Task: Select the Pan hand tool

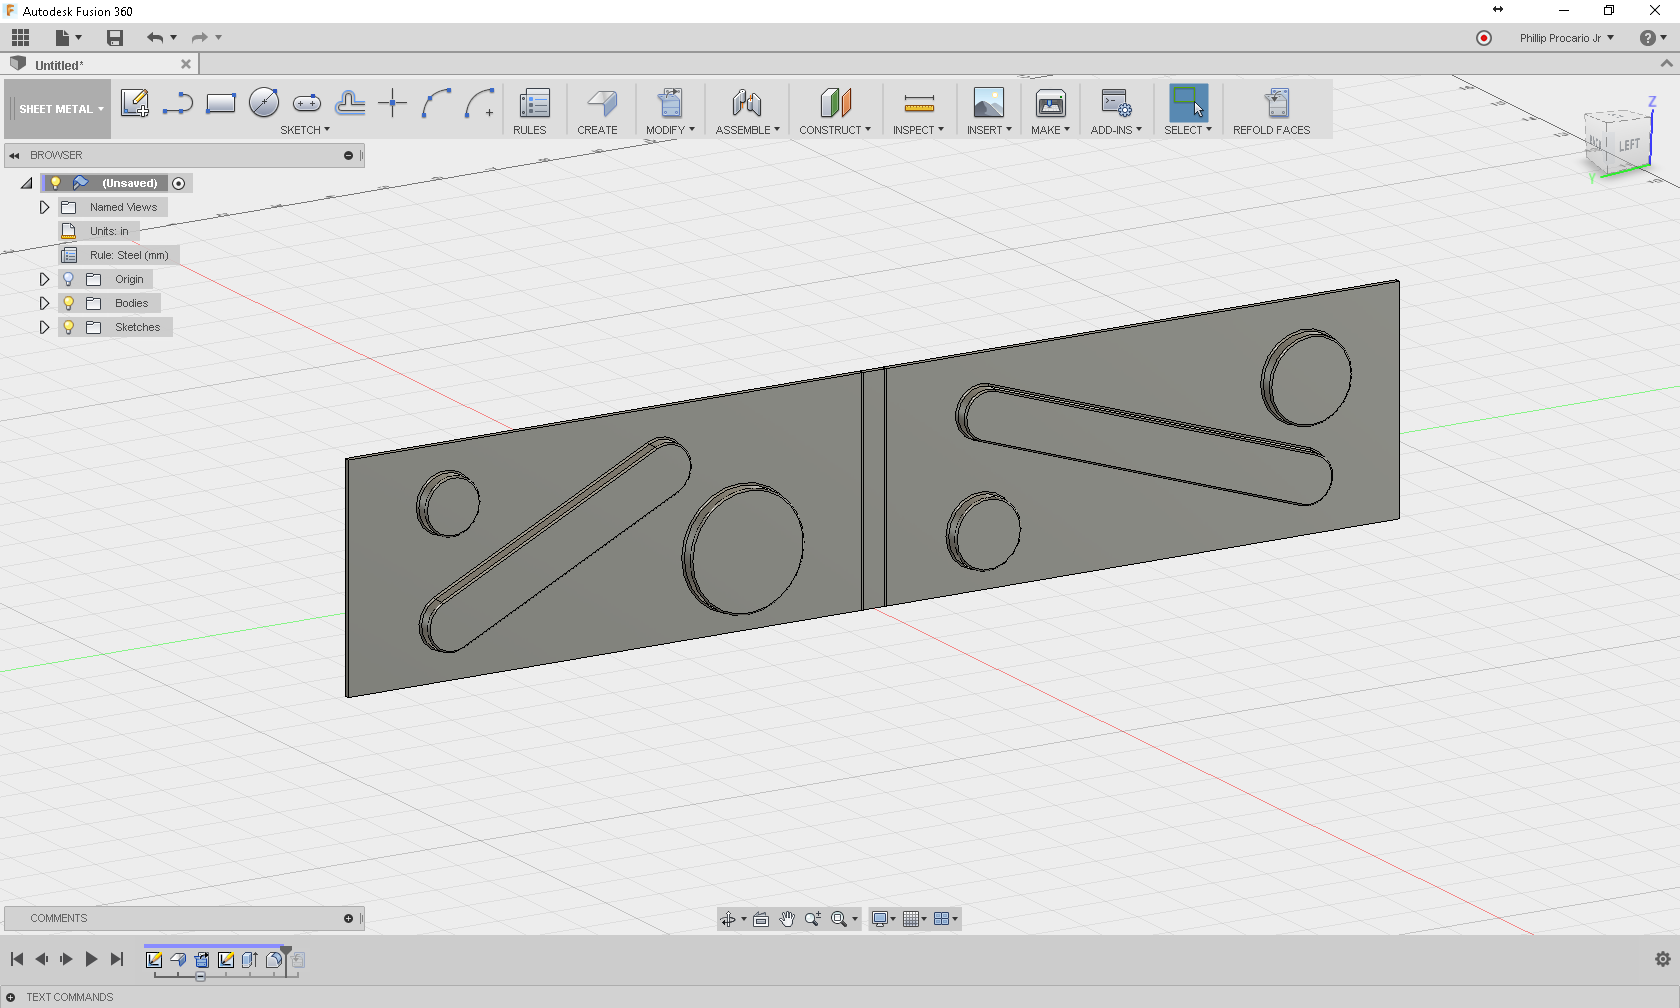Action: [787, 919]
